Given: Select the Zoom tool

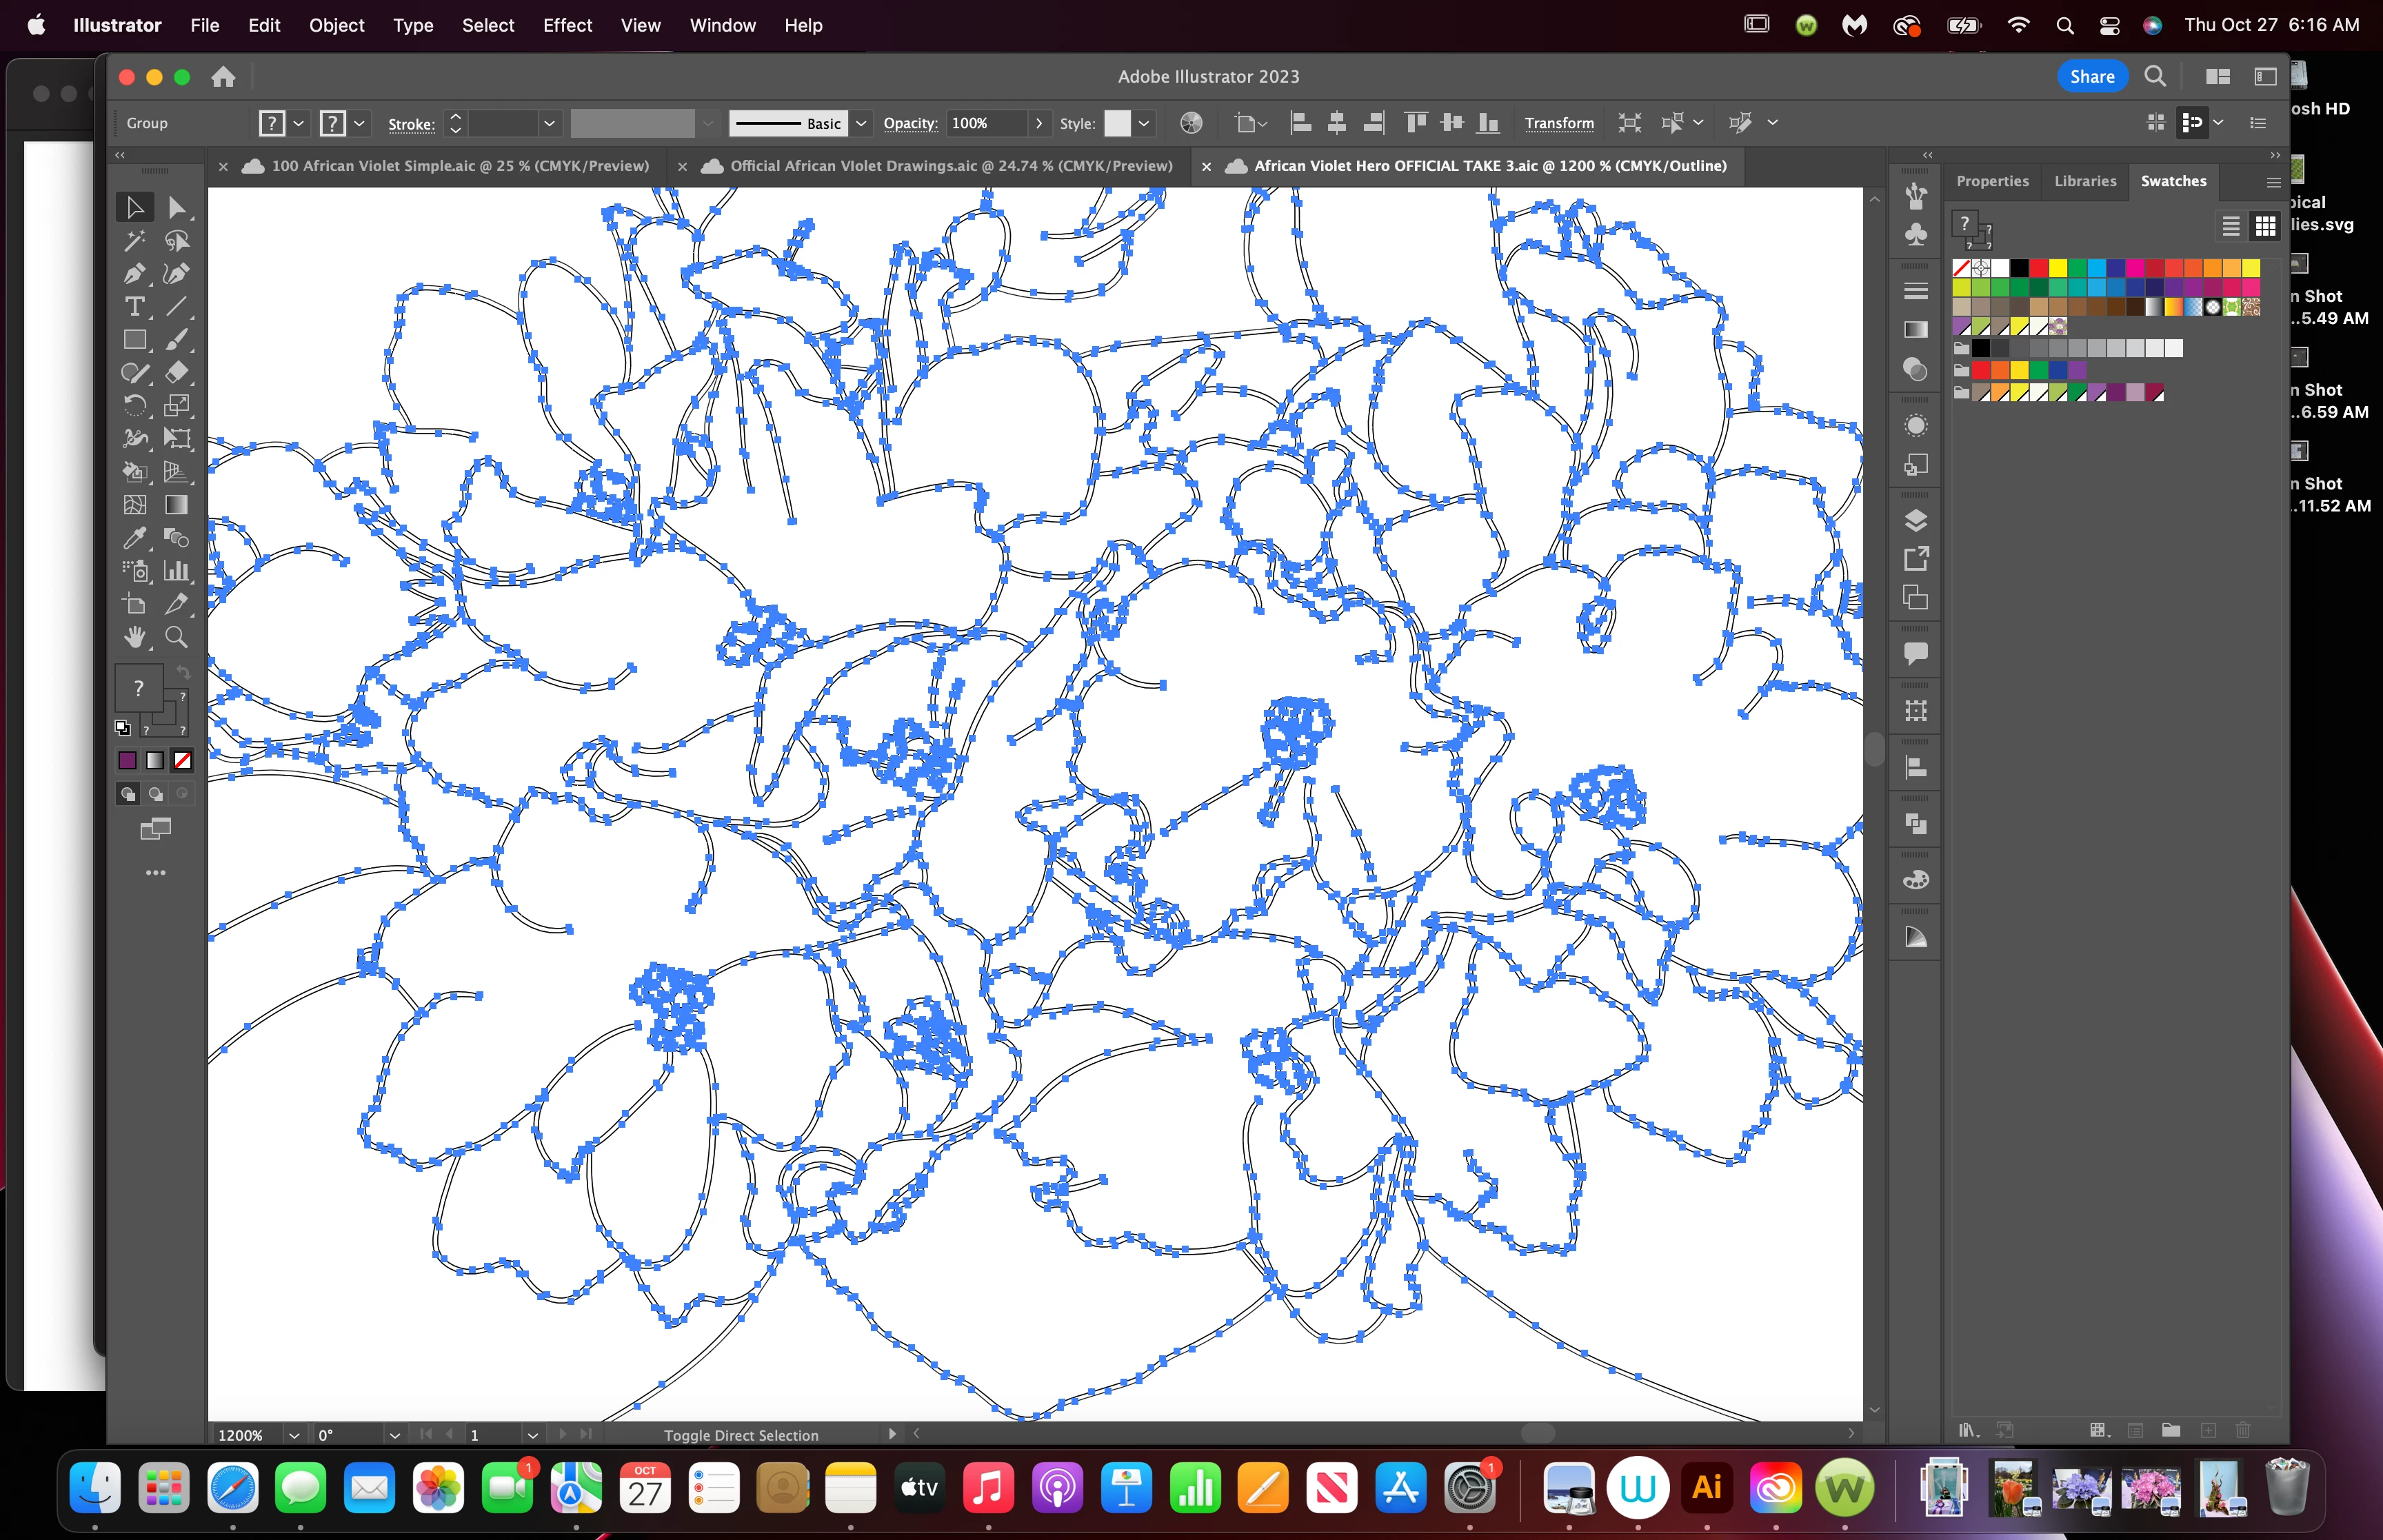Looking at the screenshot, I should (176, 637).
